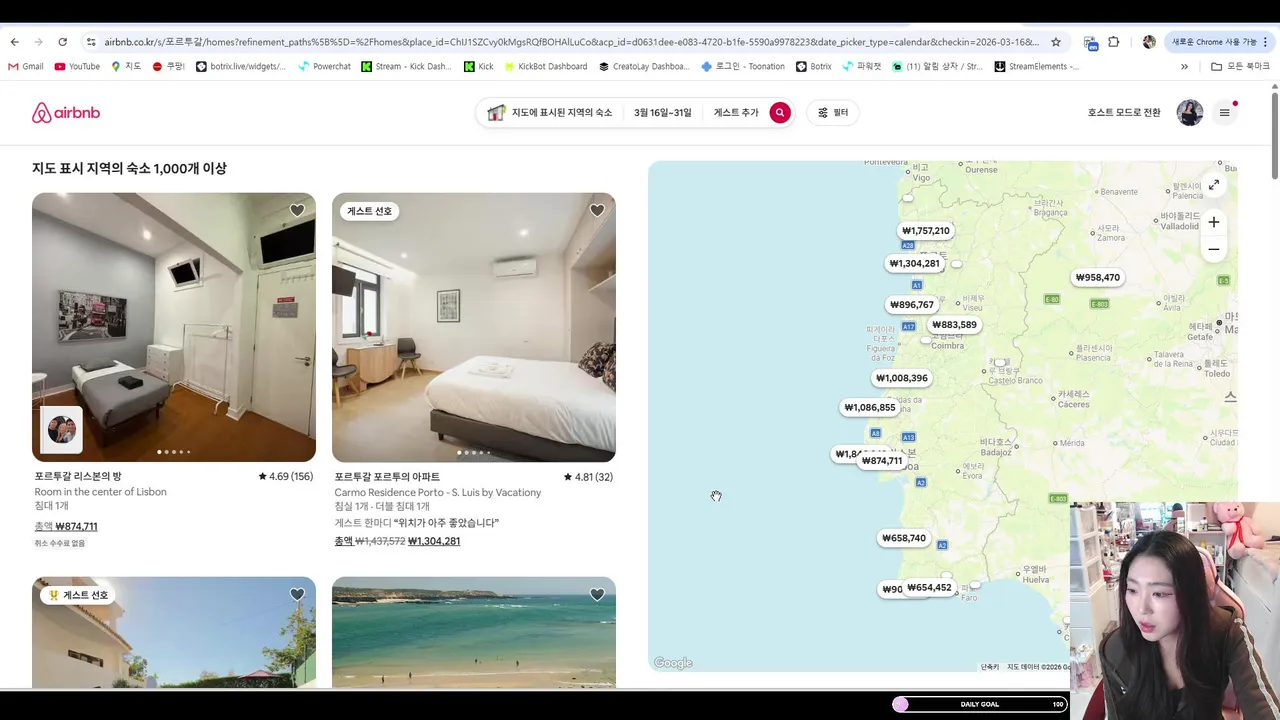Open KickBot Dashboard bookmark

(x=546, y=67)
